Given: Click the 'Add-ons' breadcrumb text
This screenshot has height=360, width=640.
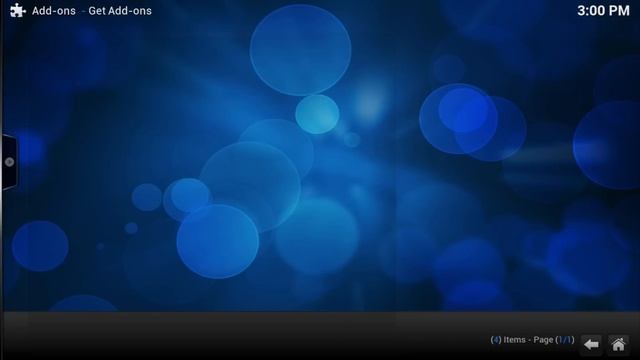Looking at the screenshot, I should 54,11.
